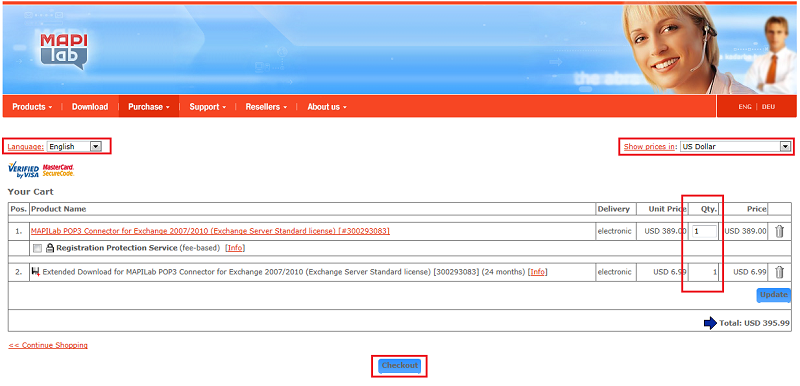Focus the quantity field for POP3 Connector
This screenshot has width=800, height=386.
(x=705, y=231)
